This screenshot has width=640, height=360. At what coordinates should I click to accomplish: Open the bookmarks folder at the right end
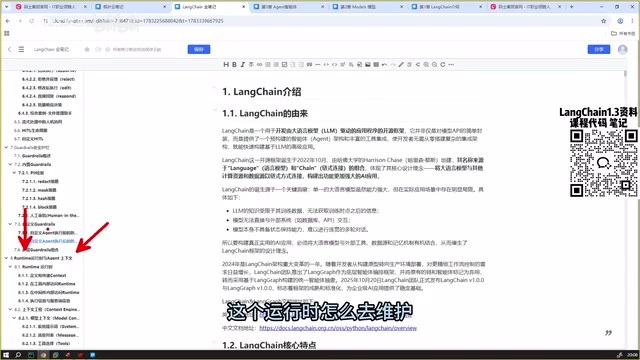[x=623, y=33]
